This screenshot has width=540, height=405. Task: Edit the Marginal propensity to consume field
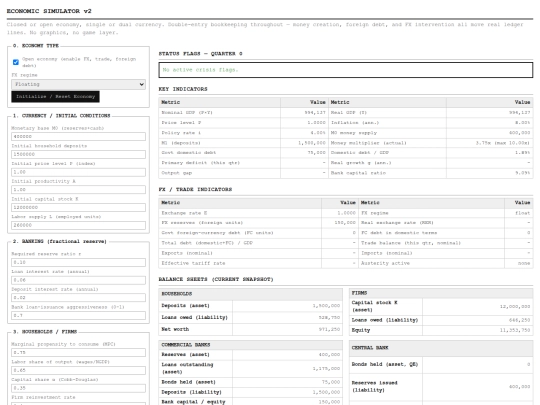[x=79, y=353]
